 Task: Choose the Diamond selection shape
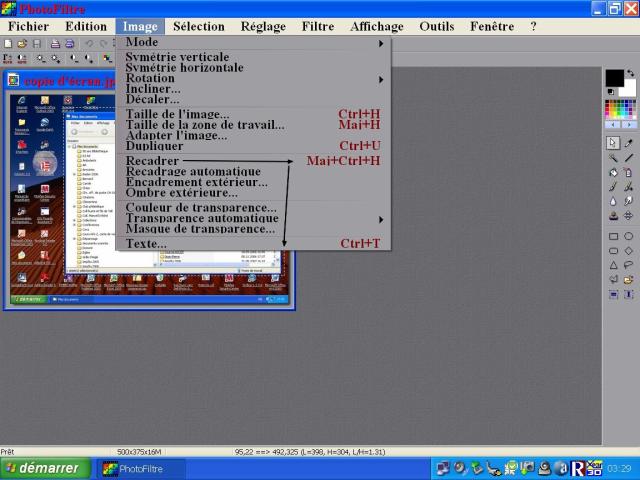point(629,251)
